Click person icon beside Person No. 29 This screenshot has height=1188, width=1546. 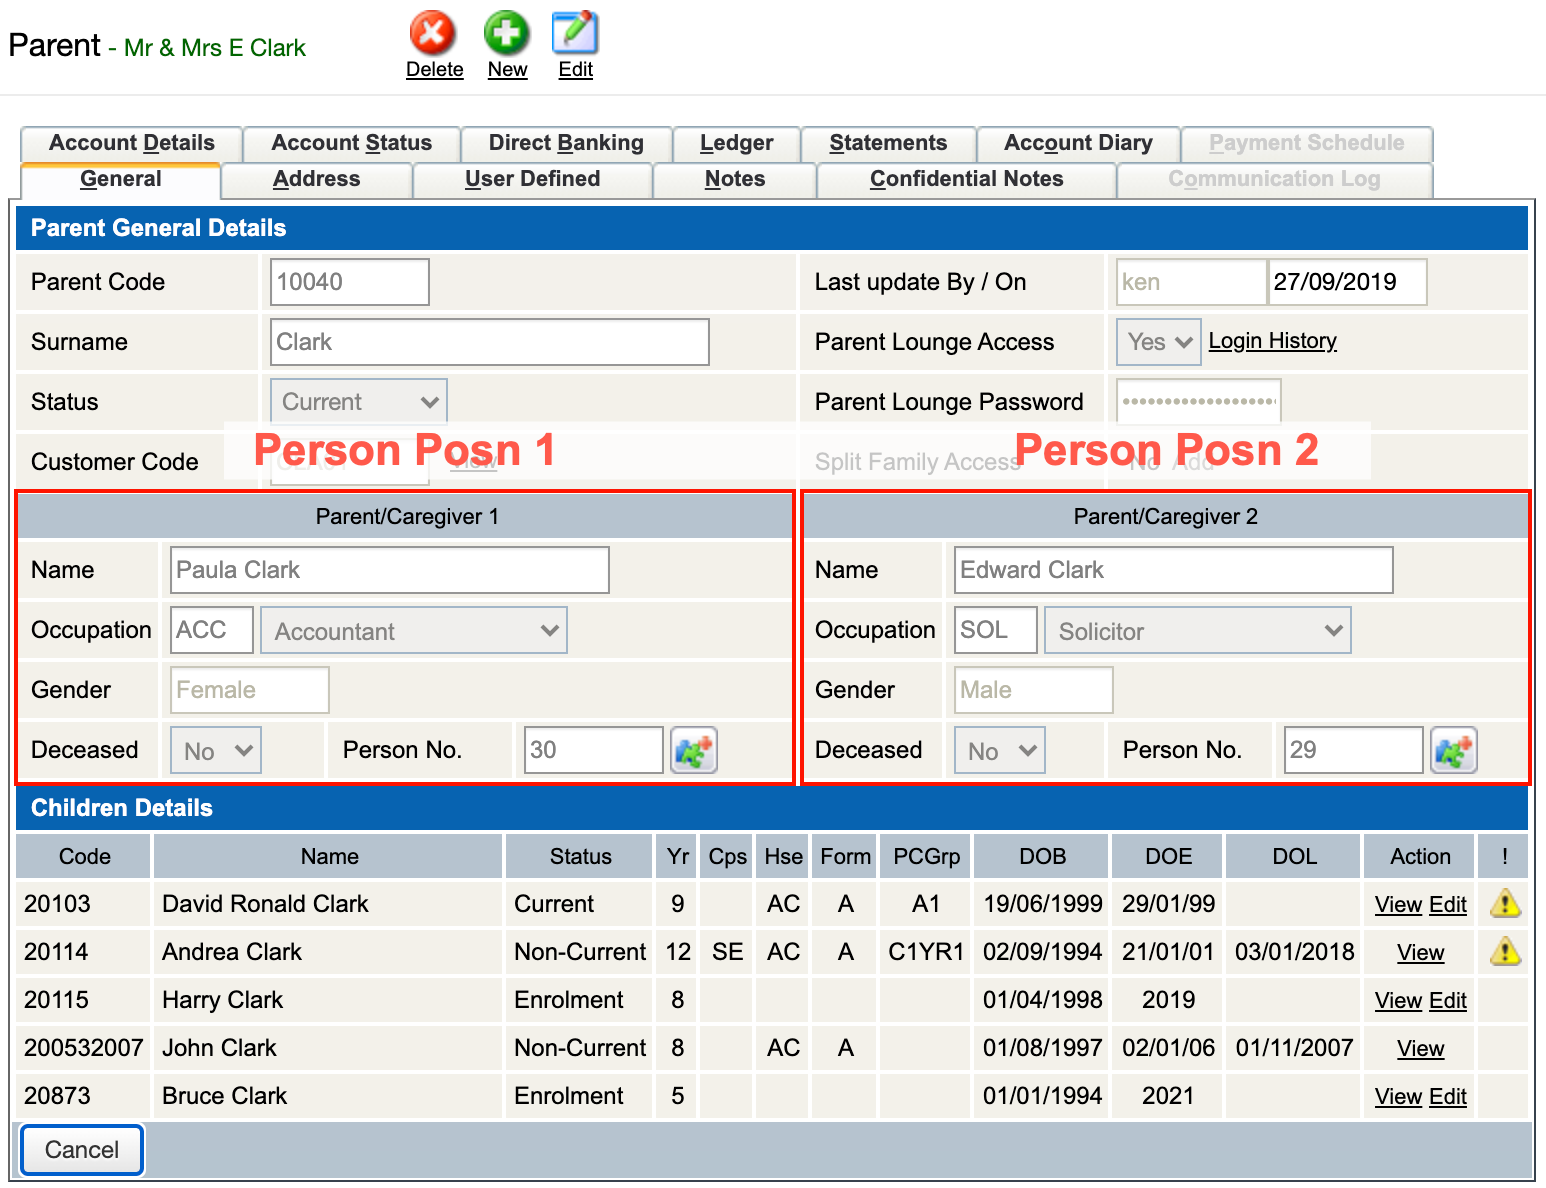click(x=1454, y=750)
